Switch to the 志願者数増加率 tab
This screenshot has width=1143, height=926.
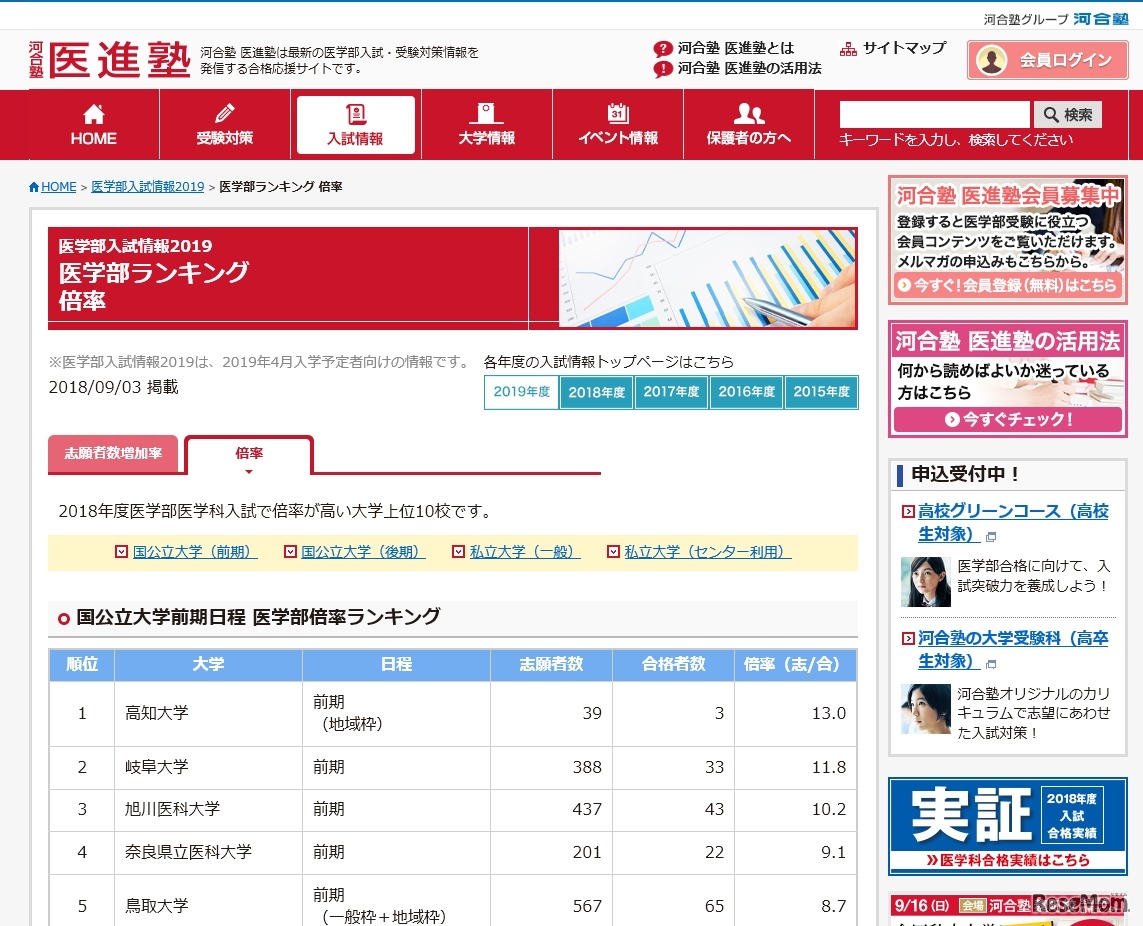pos(113,454)
